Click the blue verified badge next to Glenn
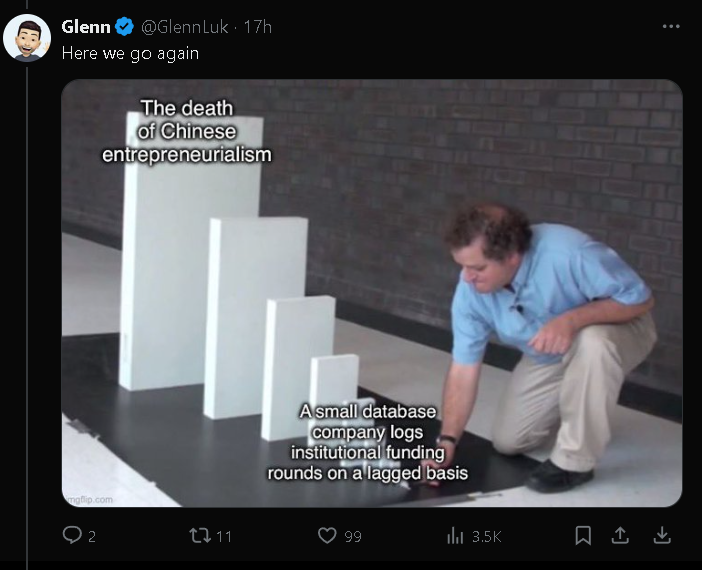 pyautogui.click(x=126, y=27)
